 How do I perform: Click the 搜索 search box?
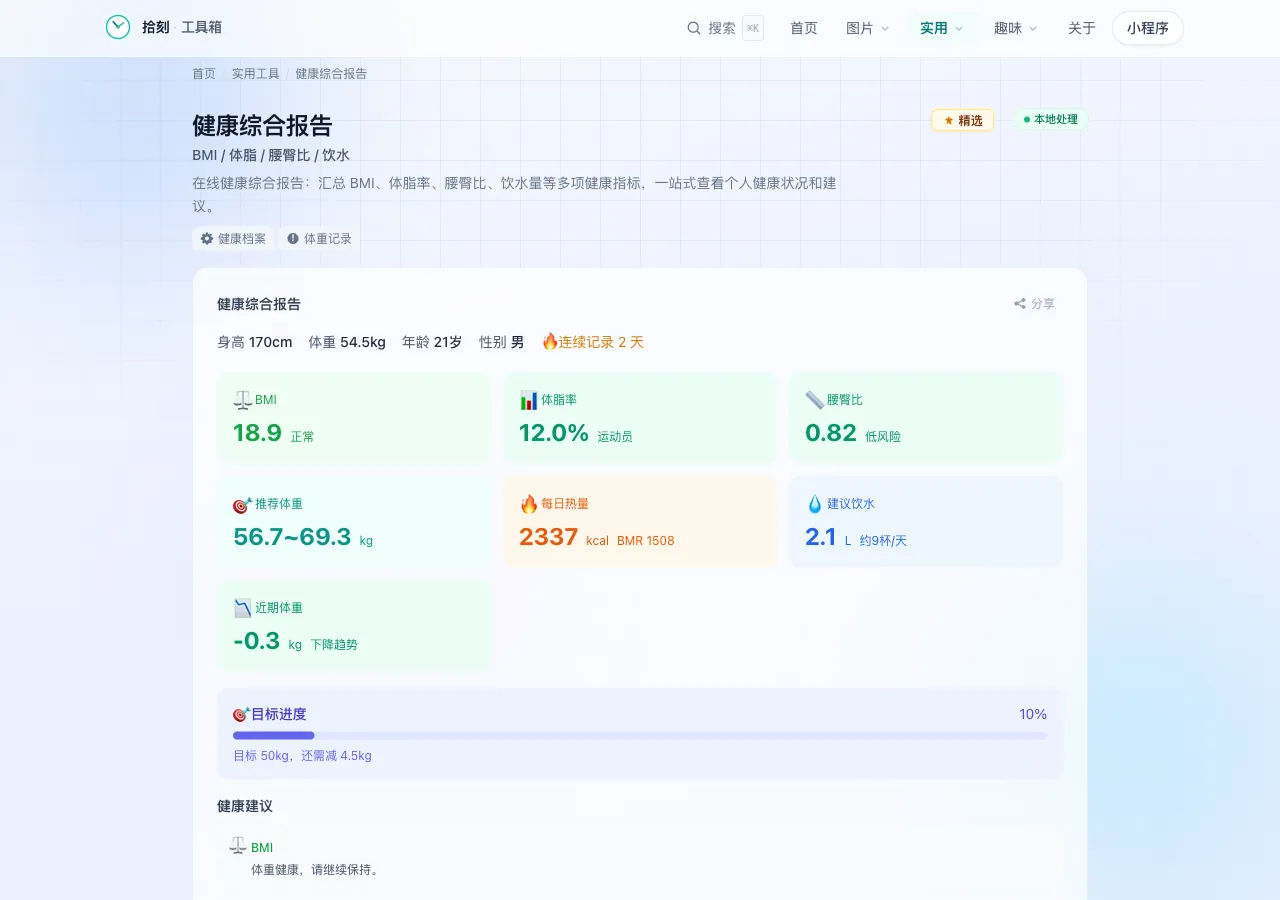click(x=725, y=28)
